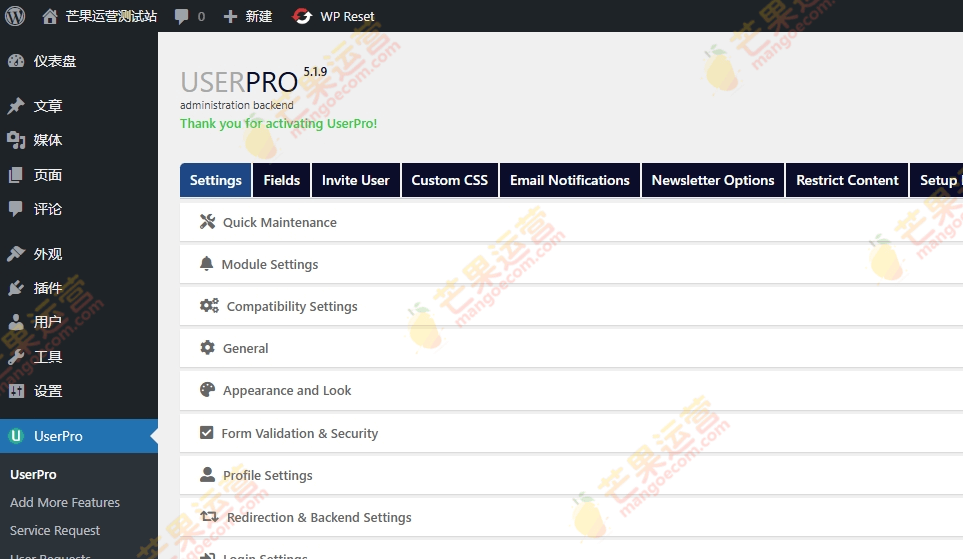
Task: Open the 页面 pages menu
Action: pos(79,175)
